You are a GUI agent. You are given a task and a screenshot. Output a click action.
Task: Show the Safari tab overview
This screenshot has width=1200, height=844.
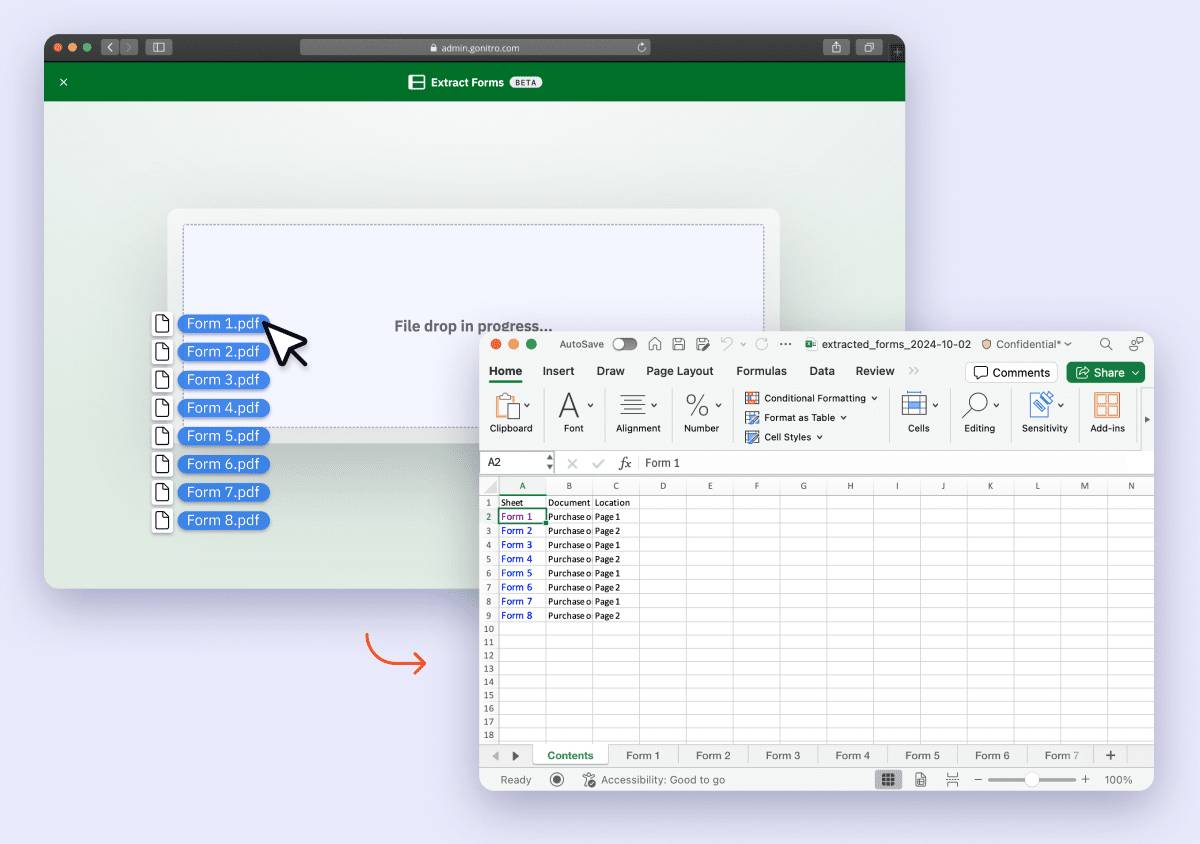[870, 47]
